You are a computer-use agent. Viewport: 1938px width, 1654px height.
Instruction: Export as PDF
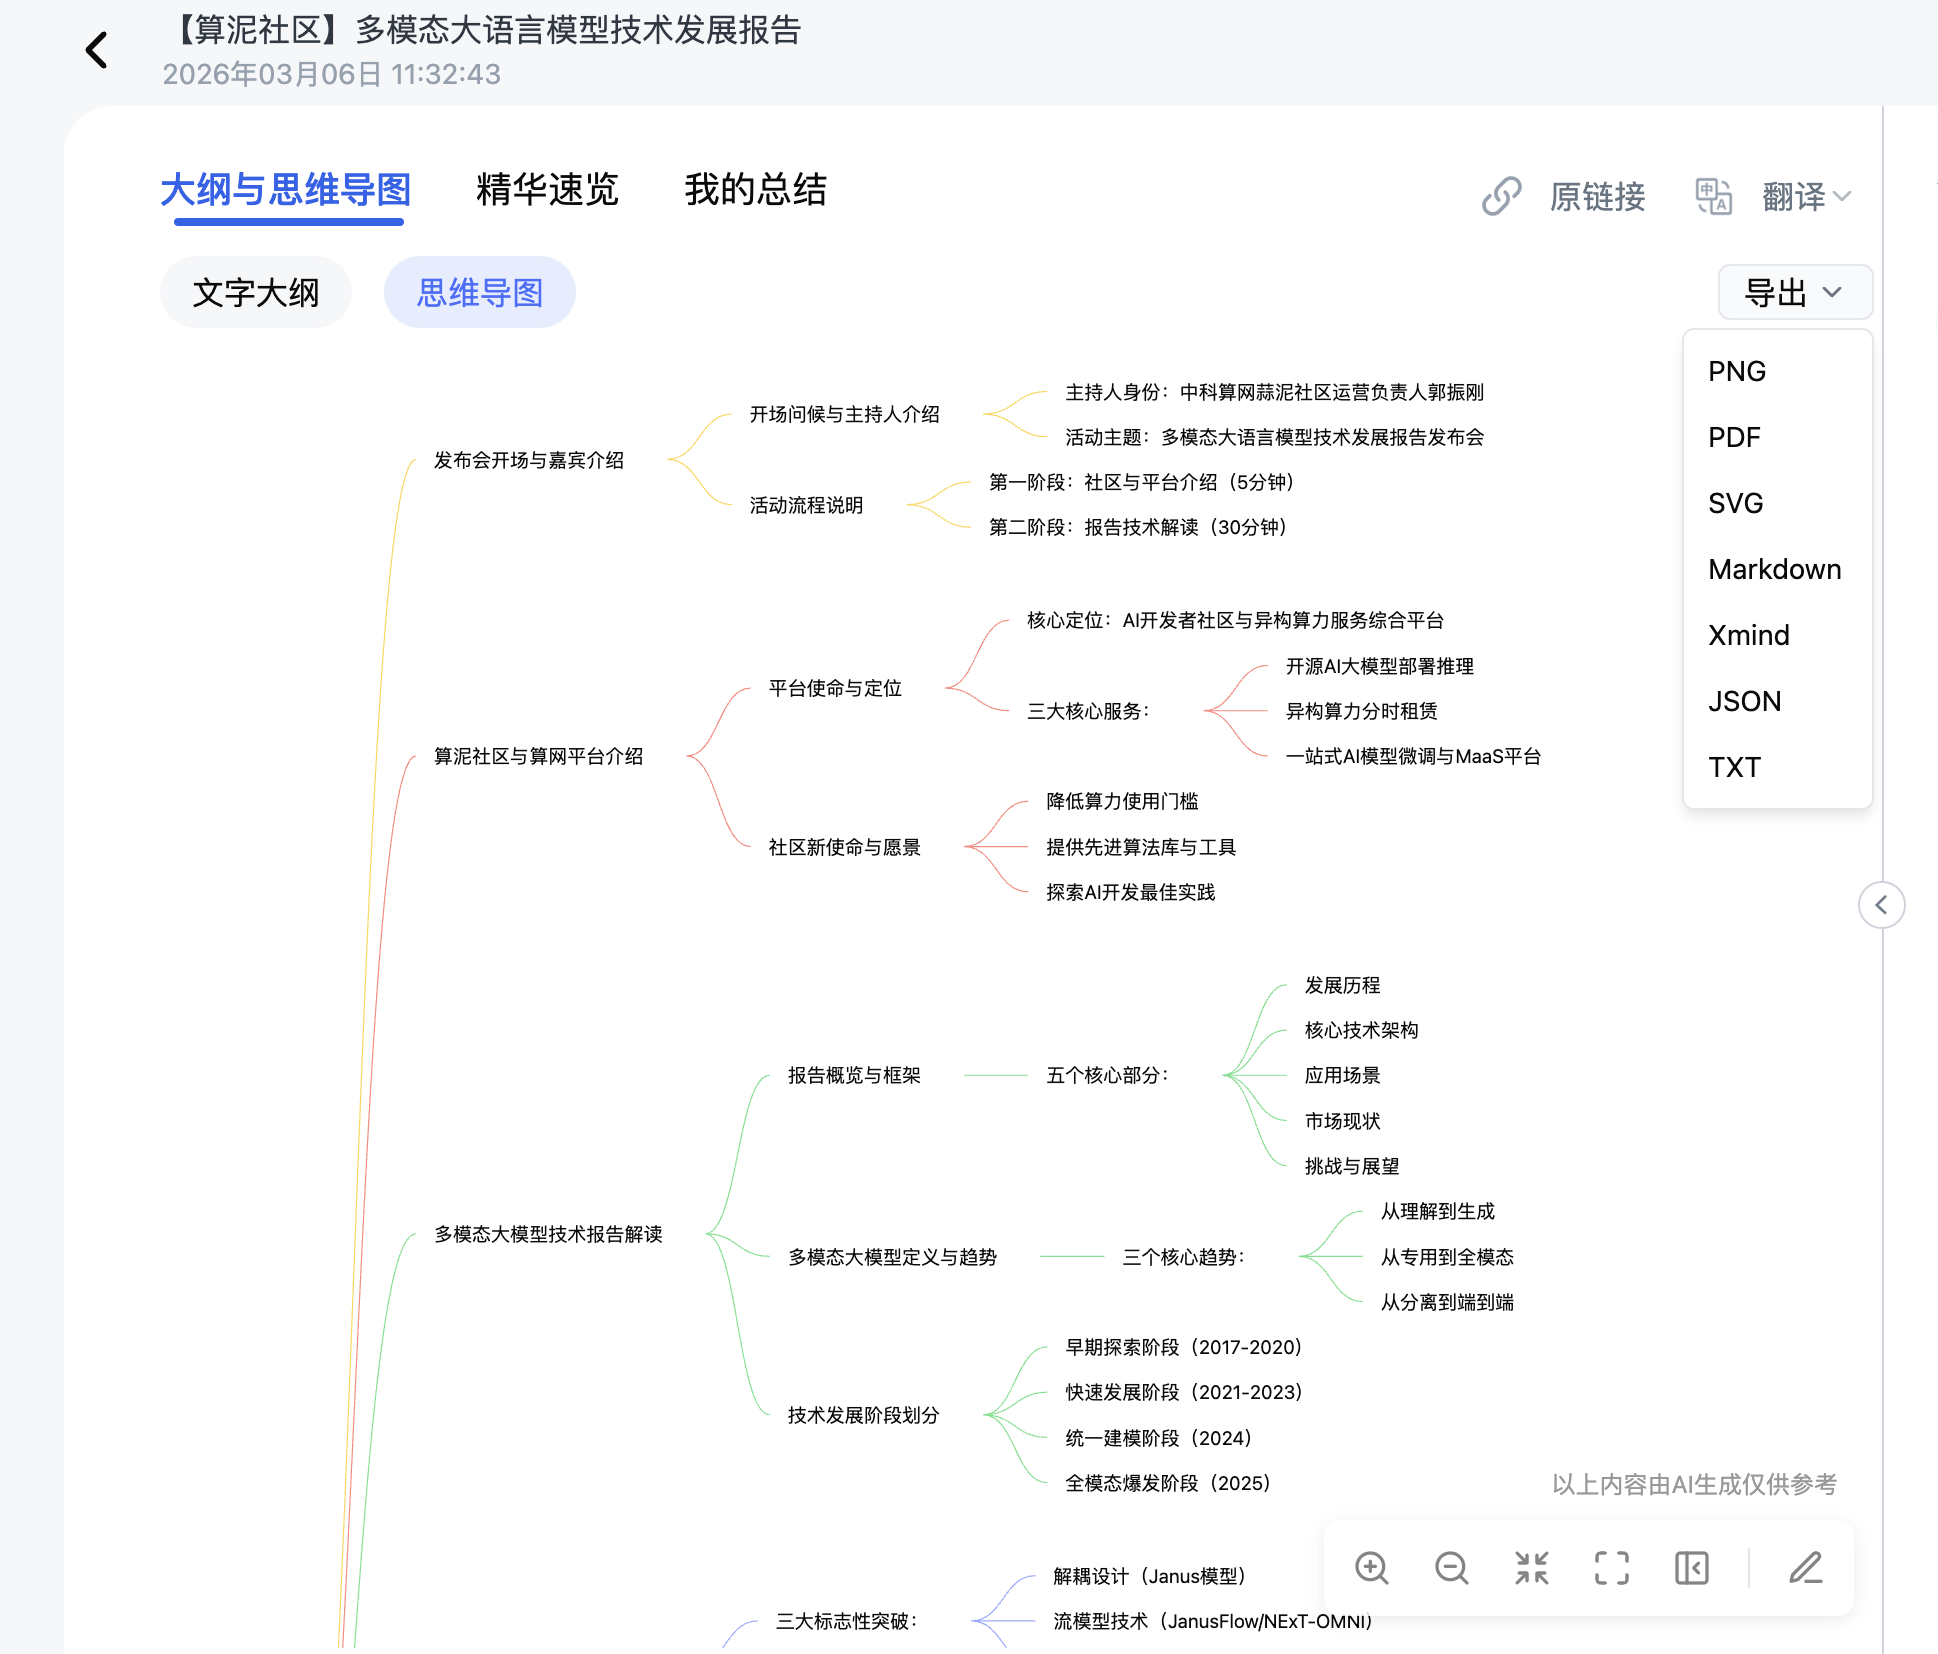(1777, 437)
